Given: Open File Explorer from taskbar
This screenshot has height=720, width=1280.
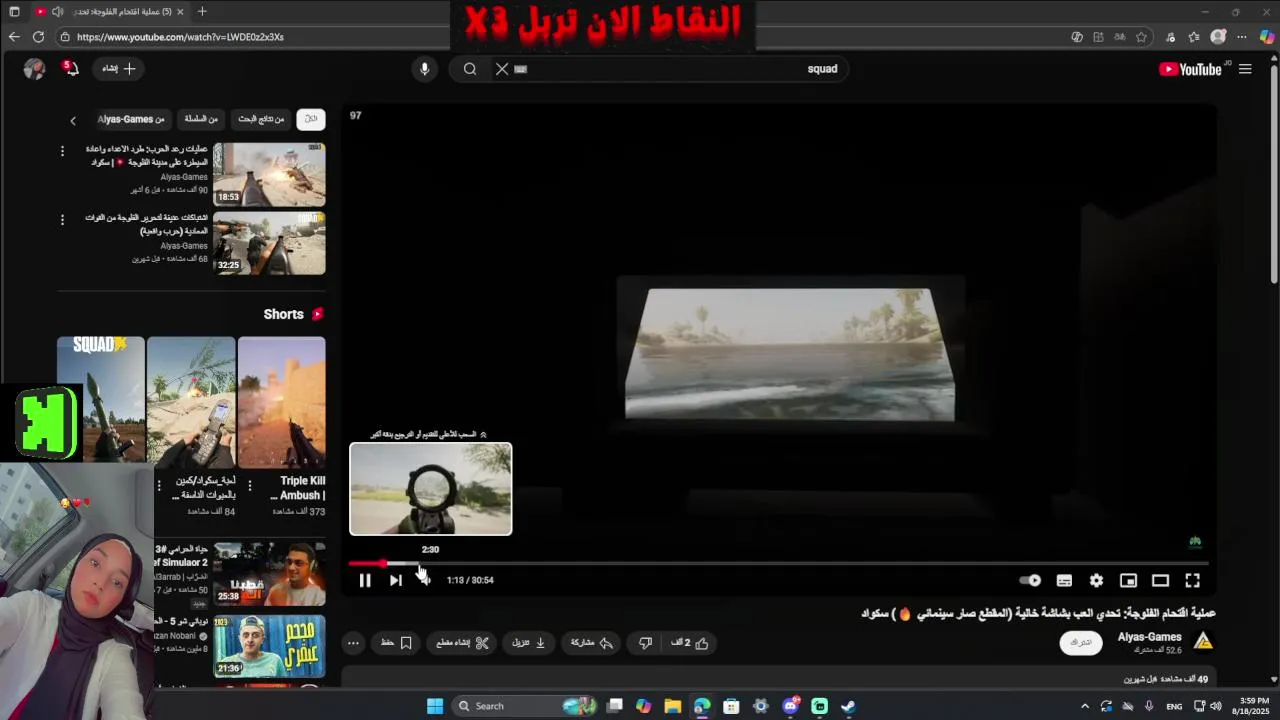Looking at the screenshot, I should 673,706.
